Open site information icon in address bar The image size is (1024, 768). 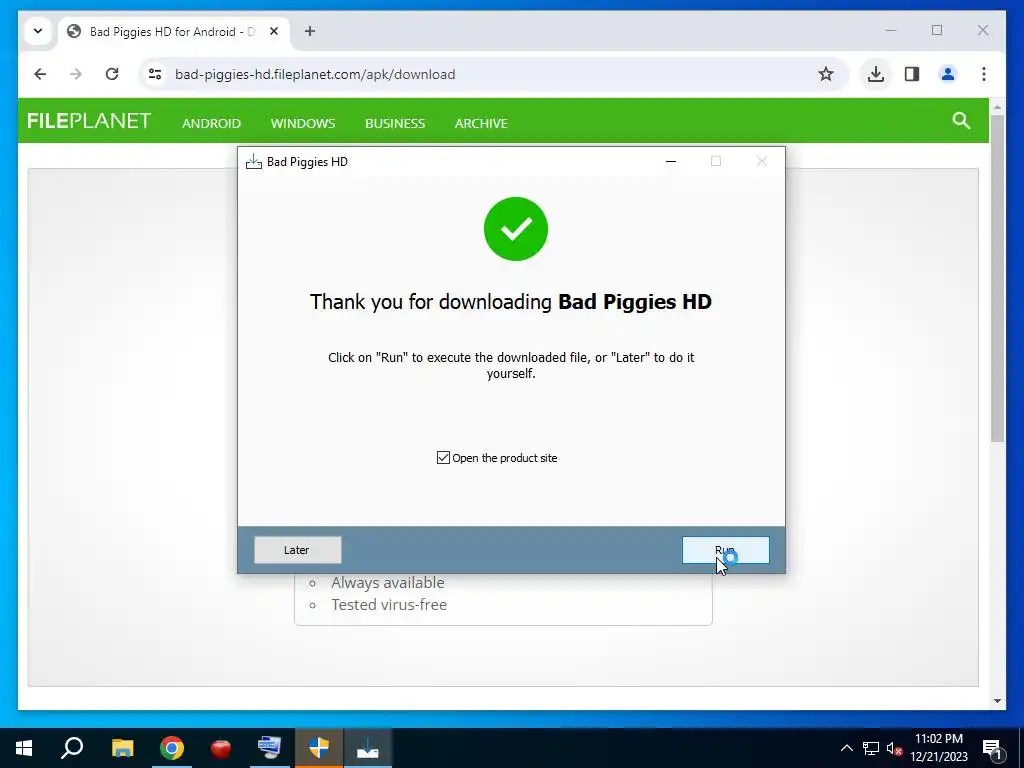click(x=155, y=74)
